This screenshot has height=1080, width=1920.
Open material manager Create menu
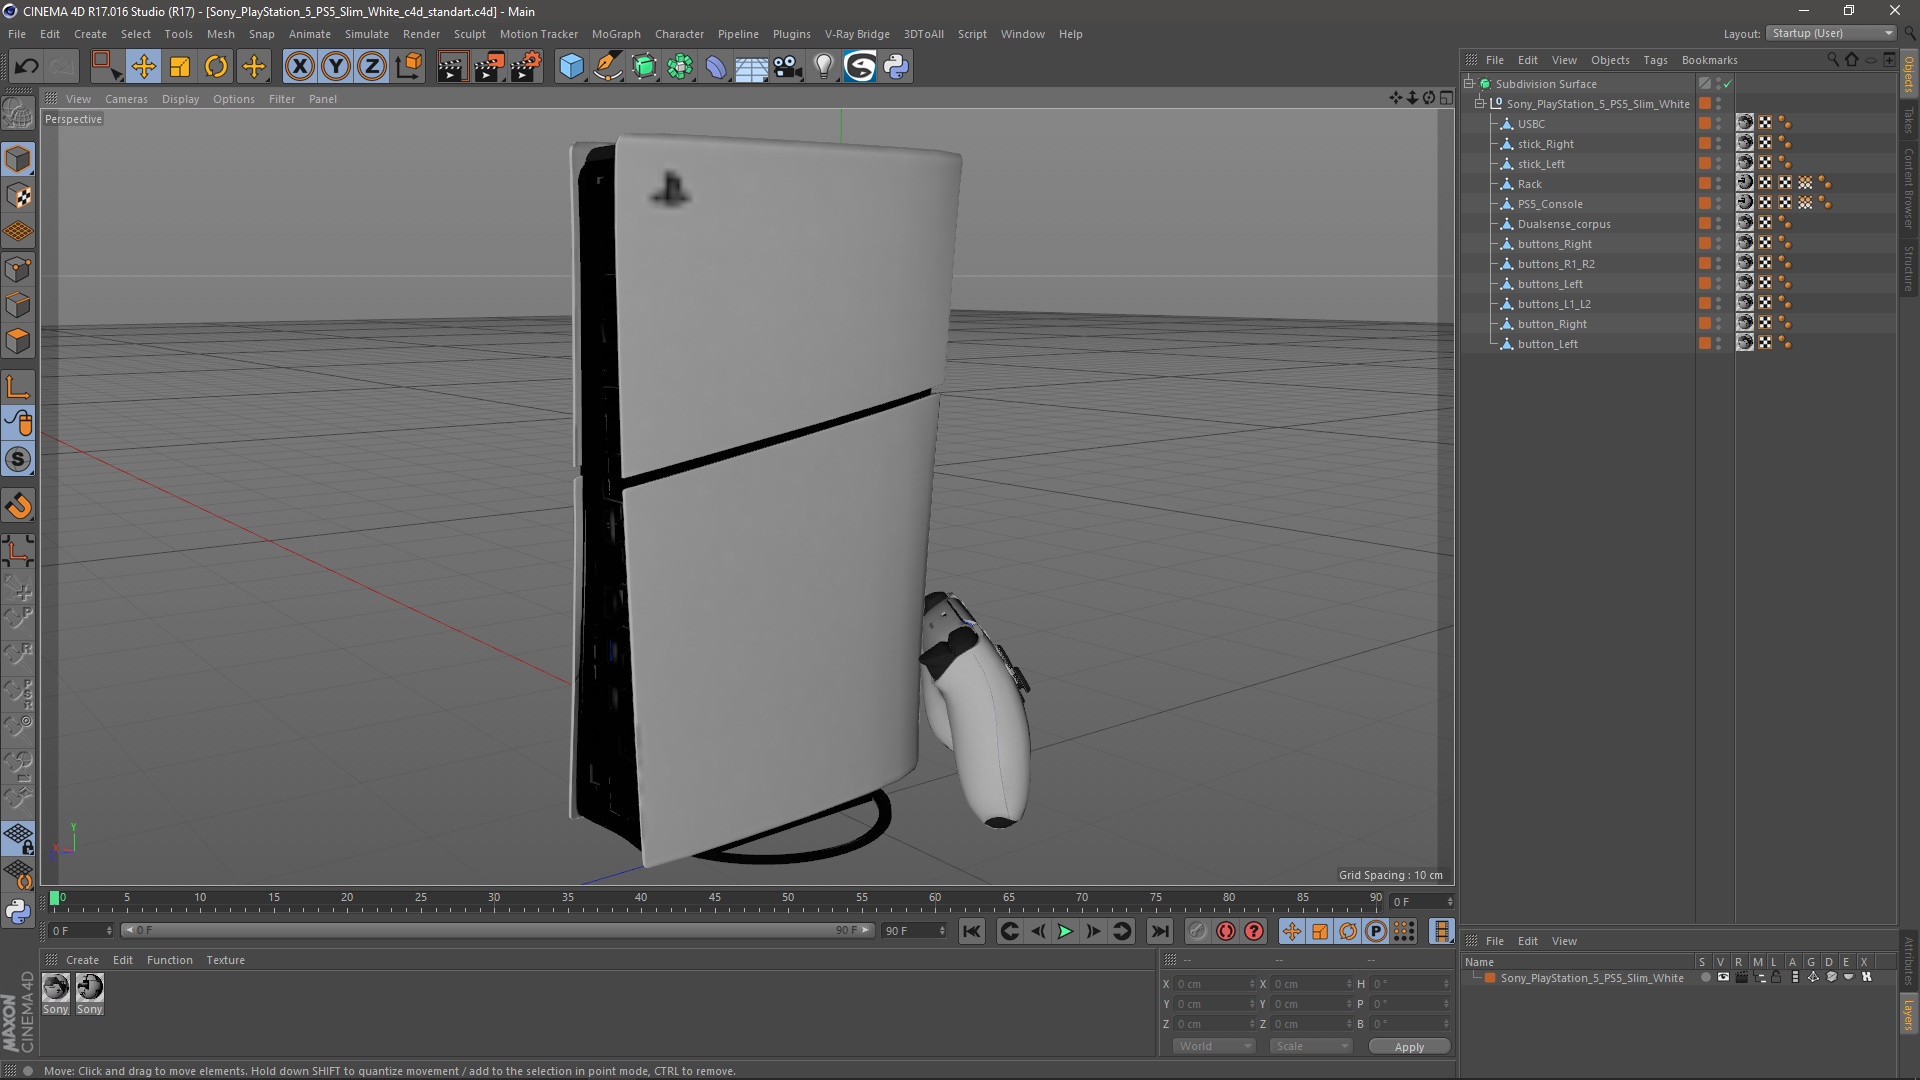pos(82,960)
